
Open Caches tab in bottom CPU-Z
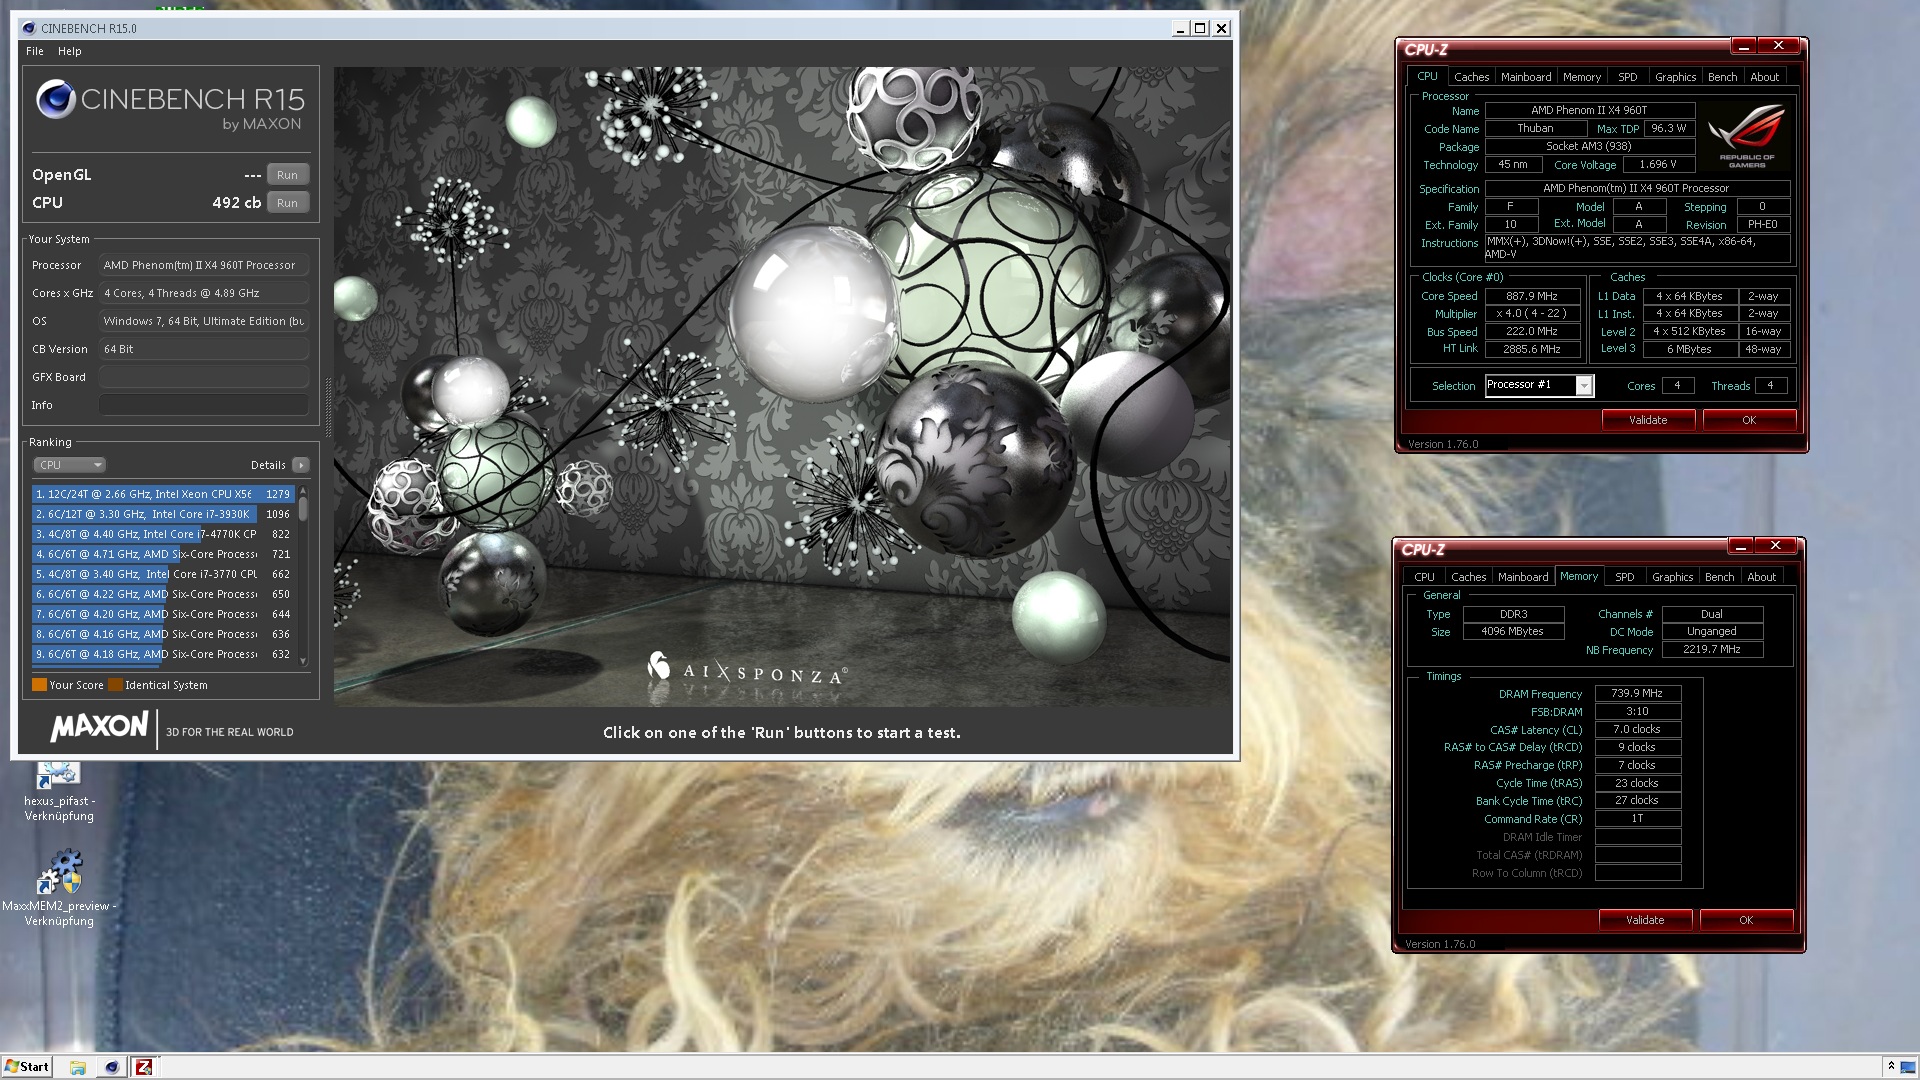1468,577
